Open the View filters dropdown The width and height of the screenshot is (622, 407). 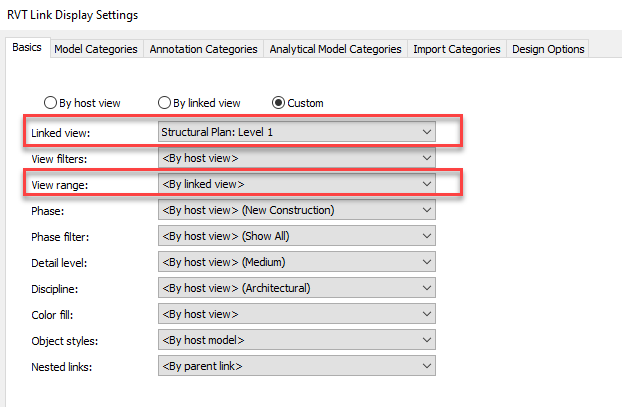pos(297,158)
